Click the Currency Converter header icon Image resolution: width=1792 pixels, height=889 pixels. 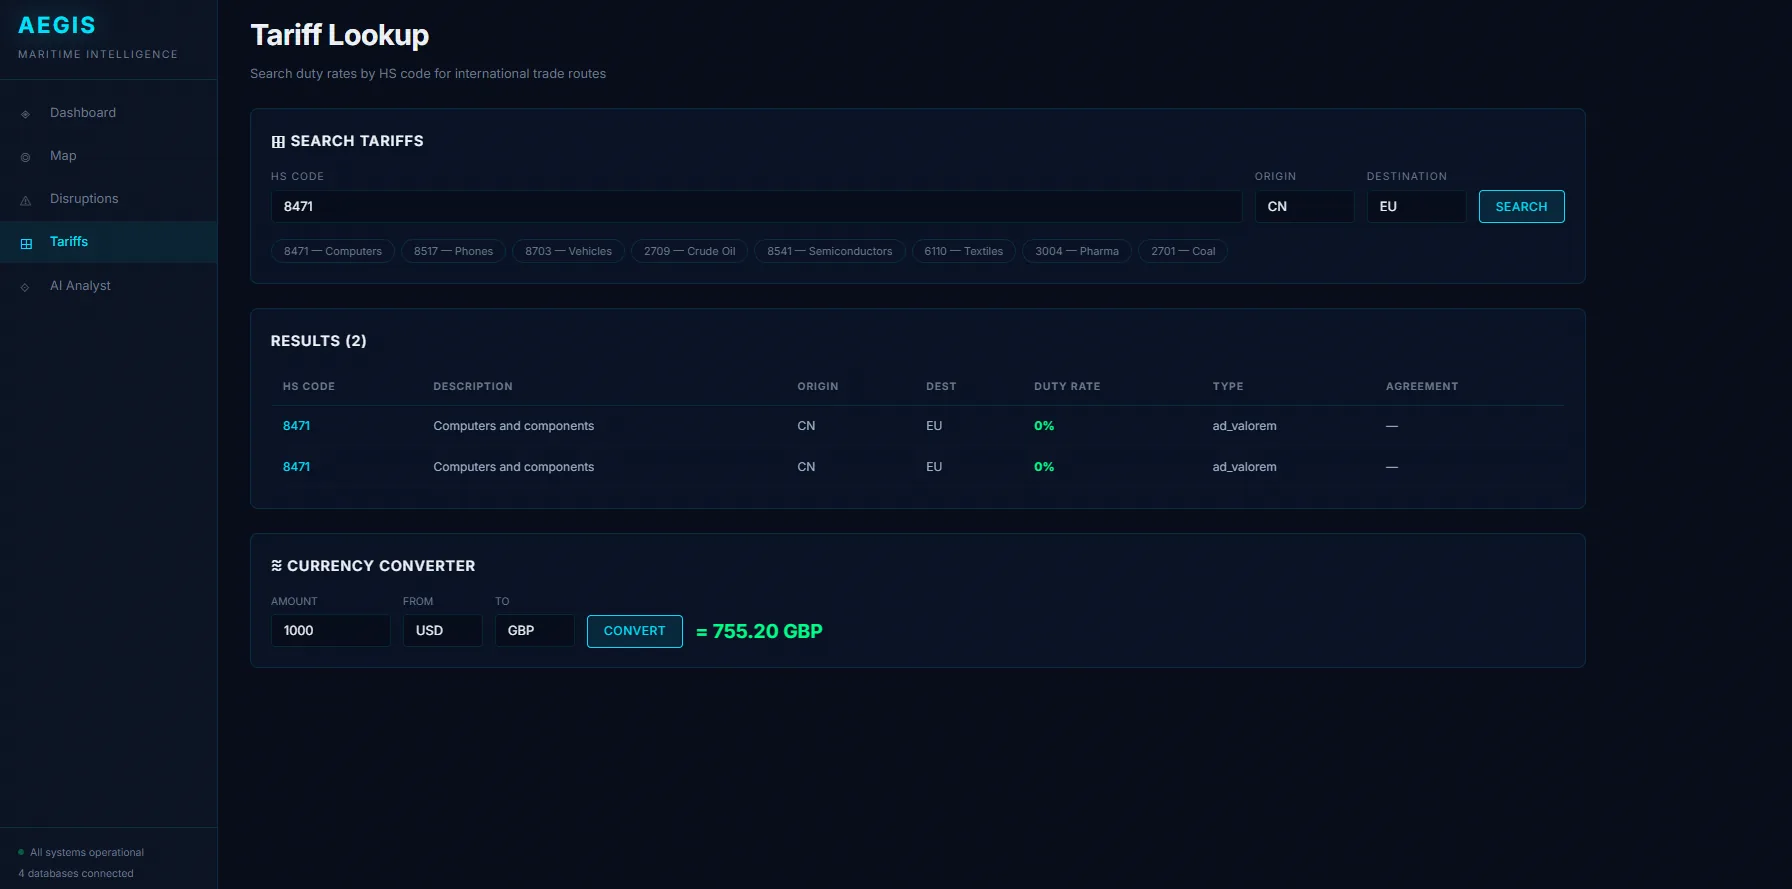click(277, 566)
